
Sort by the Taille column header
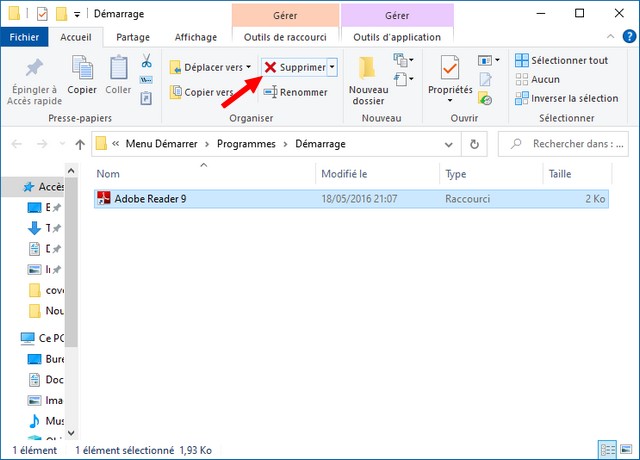pos(578,174)
